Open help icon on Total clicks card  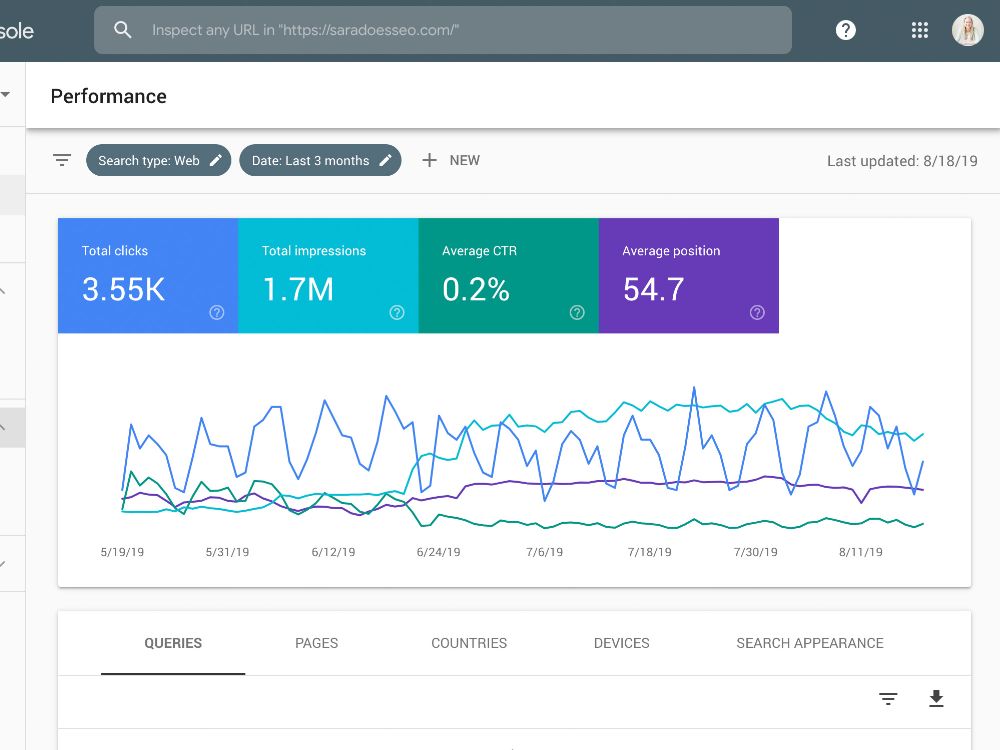pyautogui.click(x=217, y=312)
